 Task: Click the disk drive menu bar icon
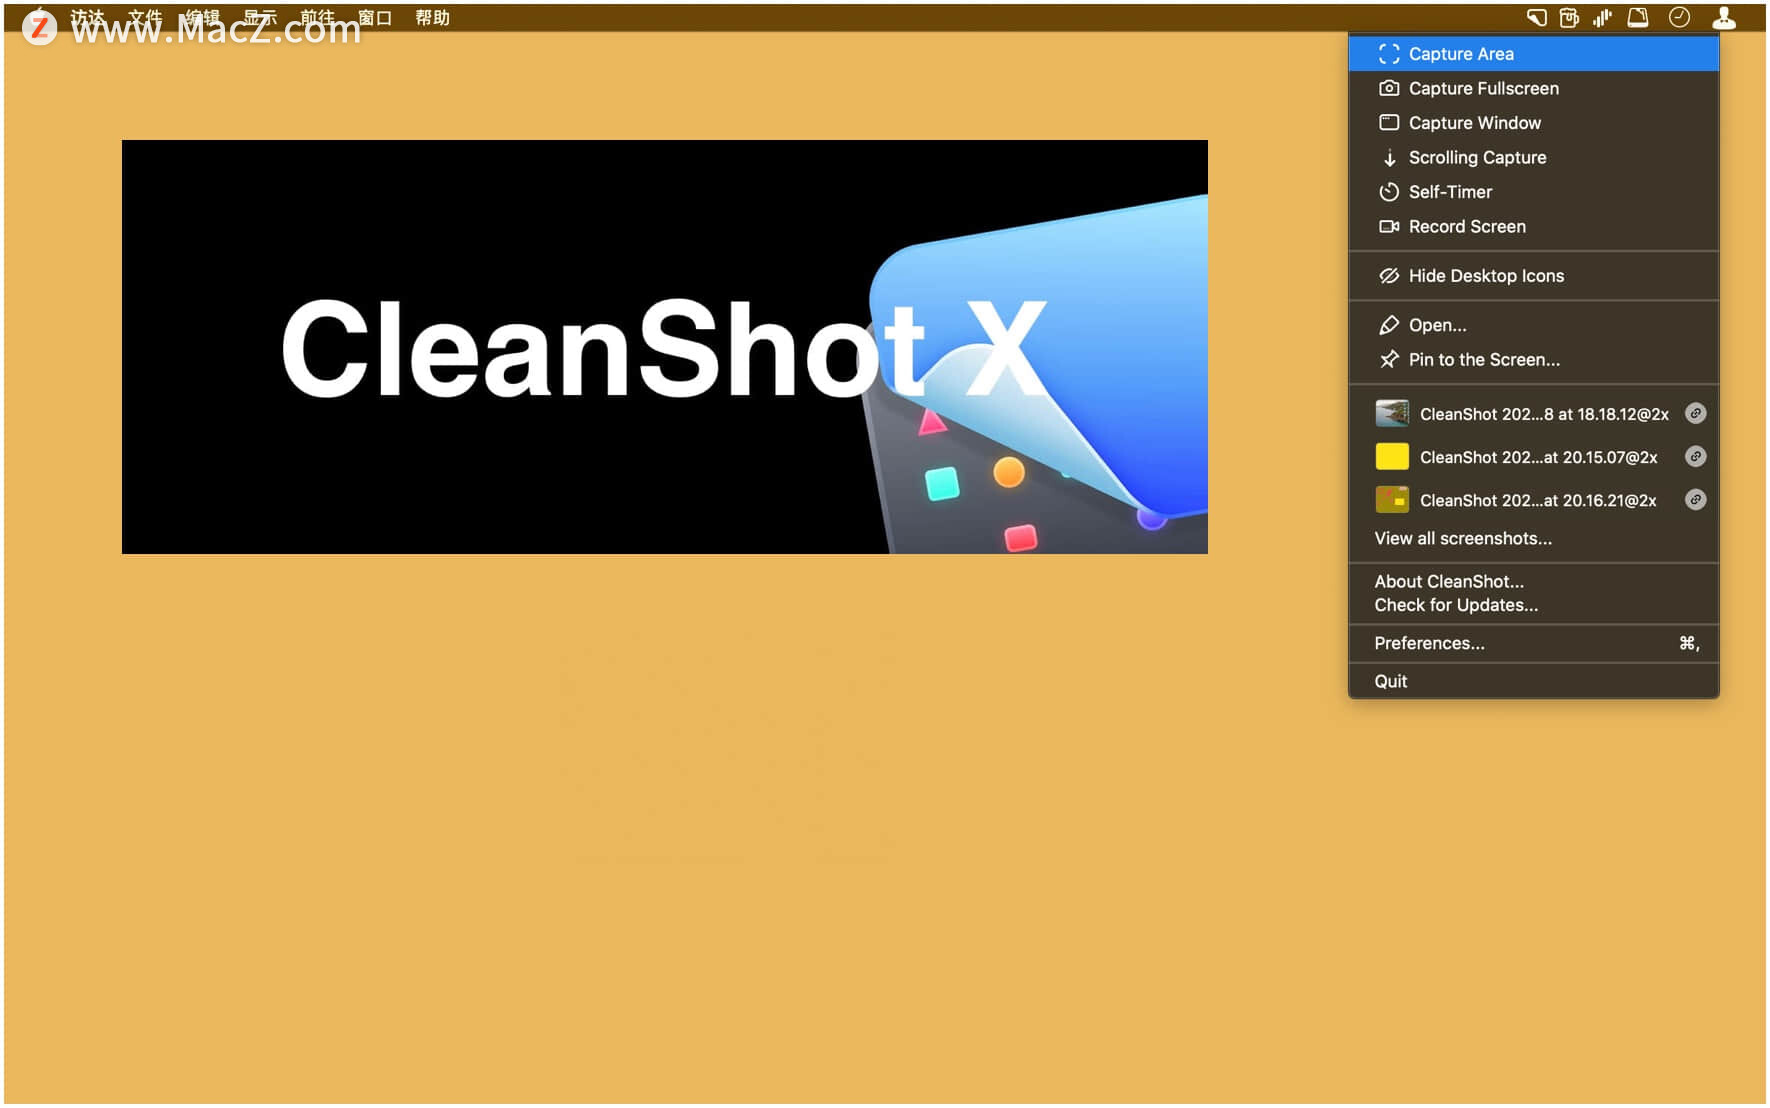pos(1638,17)
